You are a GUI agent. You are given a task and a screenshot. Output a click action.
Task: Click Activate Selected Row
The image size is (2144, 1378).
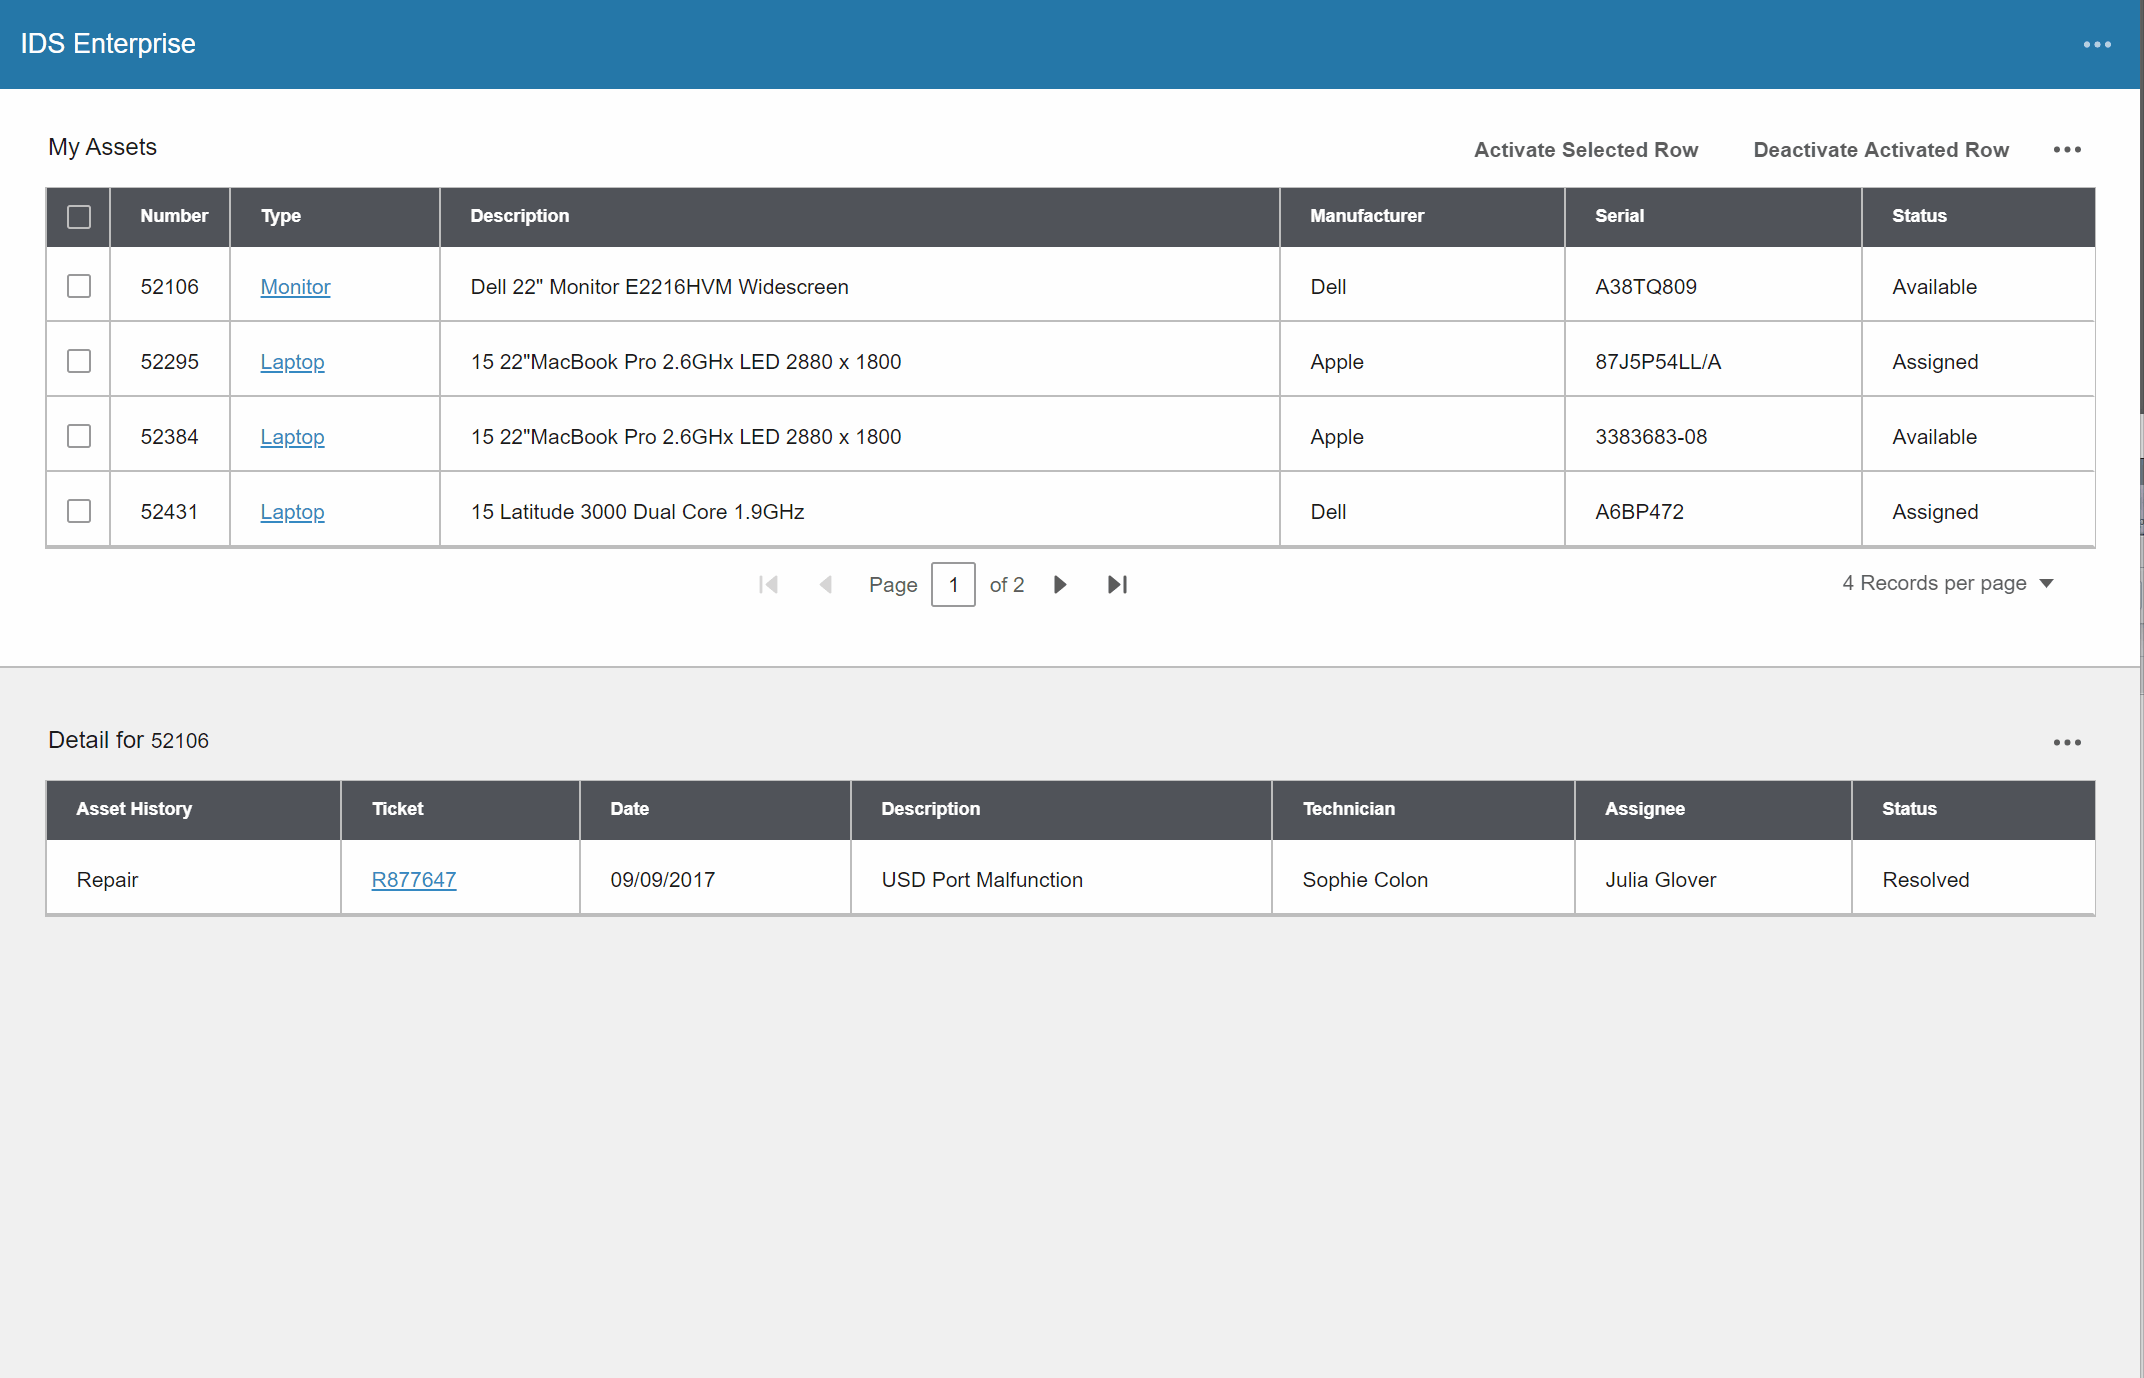[x=1586, y=150]
